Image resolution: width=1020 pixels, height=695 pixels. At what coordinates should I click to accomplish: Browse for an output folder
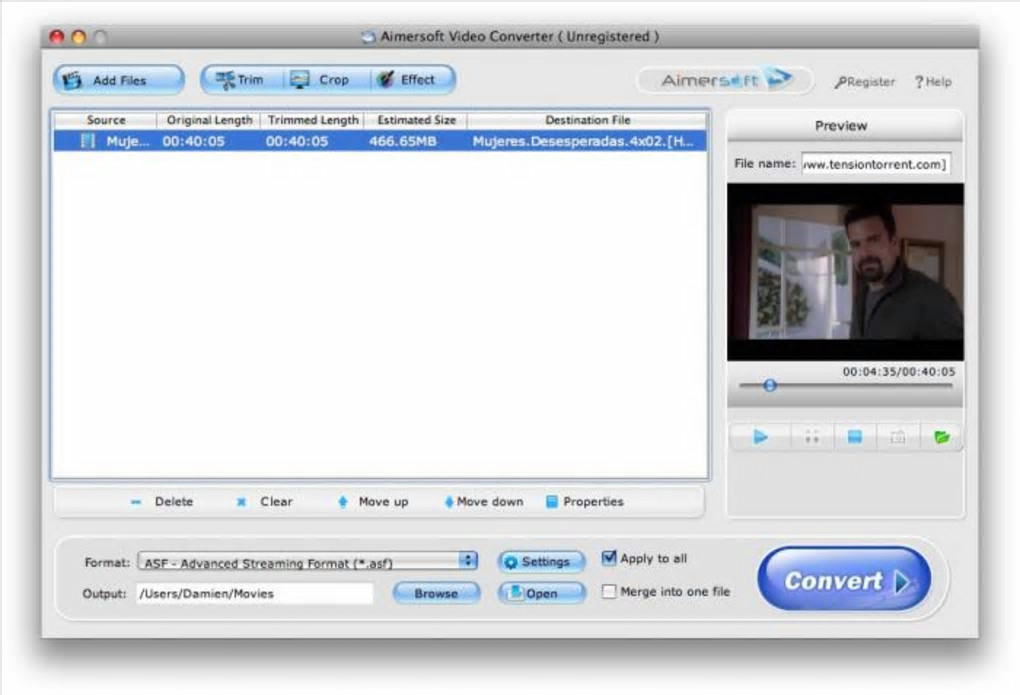click(436, 593)
